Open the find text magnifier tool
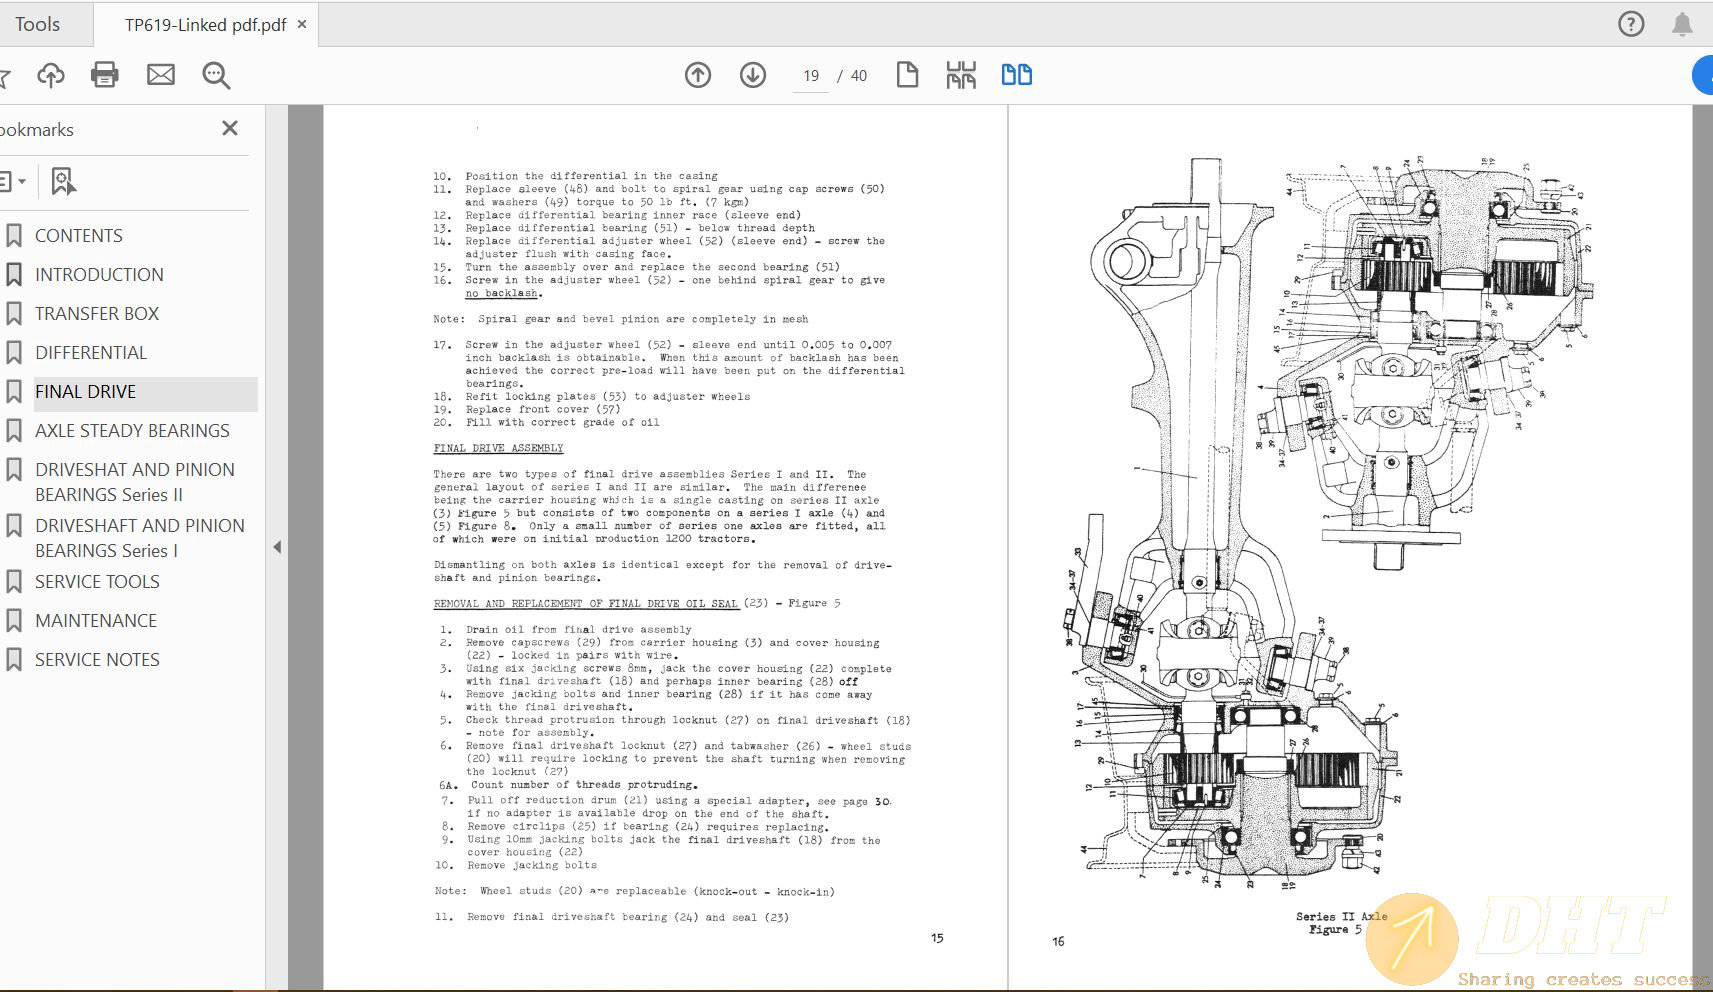This screenshot has width=1713, height=992. click(216, 75)
